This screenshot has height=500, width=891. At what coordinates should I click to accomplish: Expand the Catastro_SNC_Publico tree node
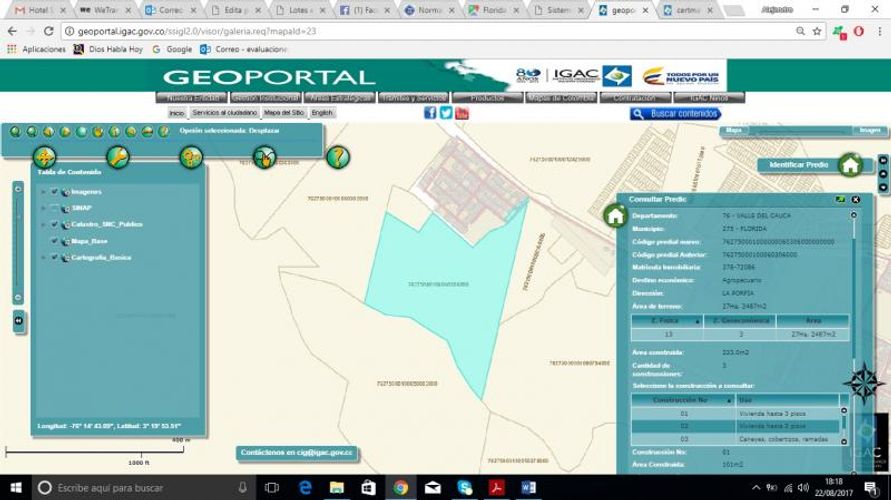[43, 224]
